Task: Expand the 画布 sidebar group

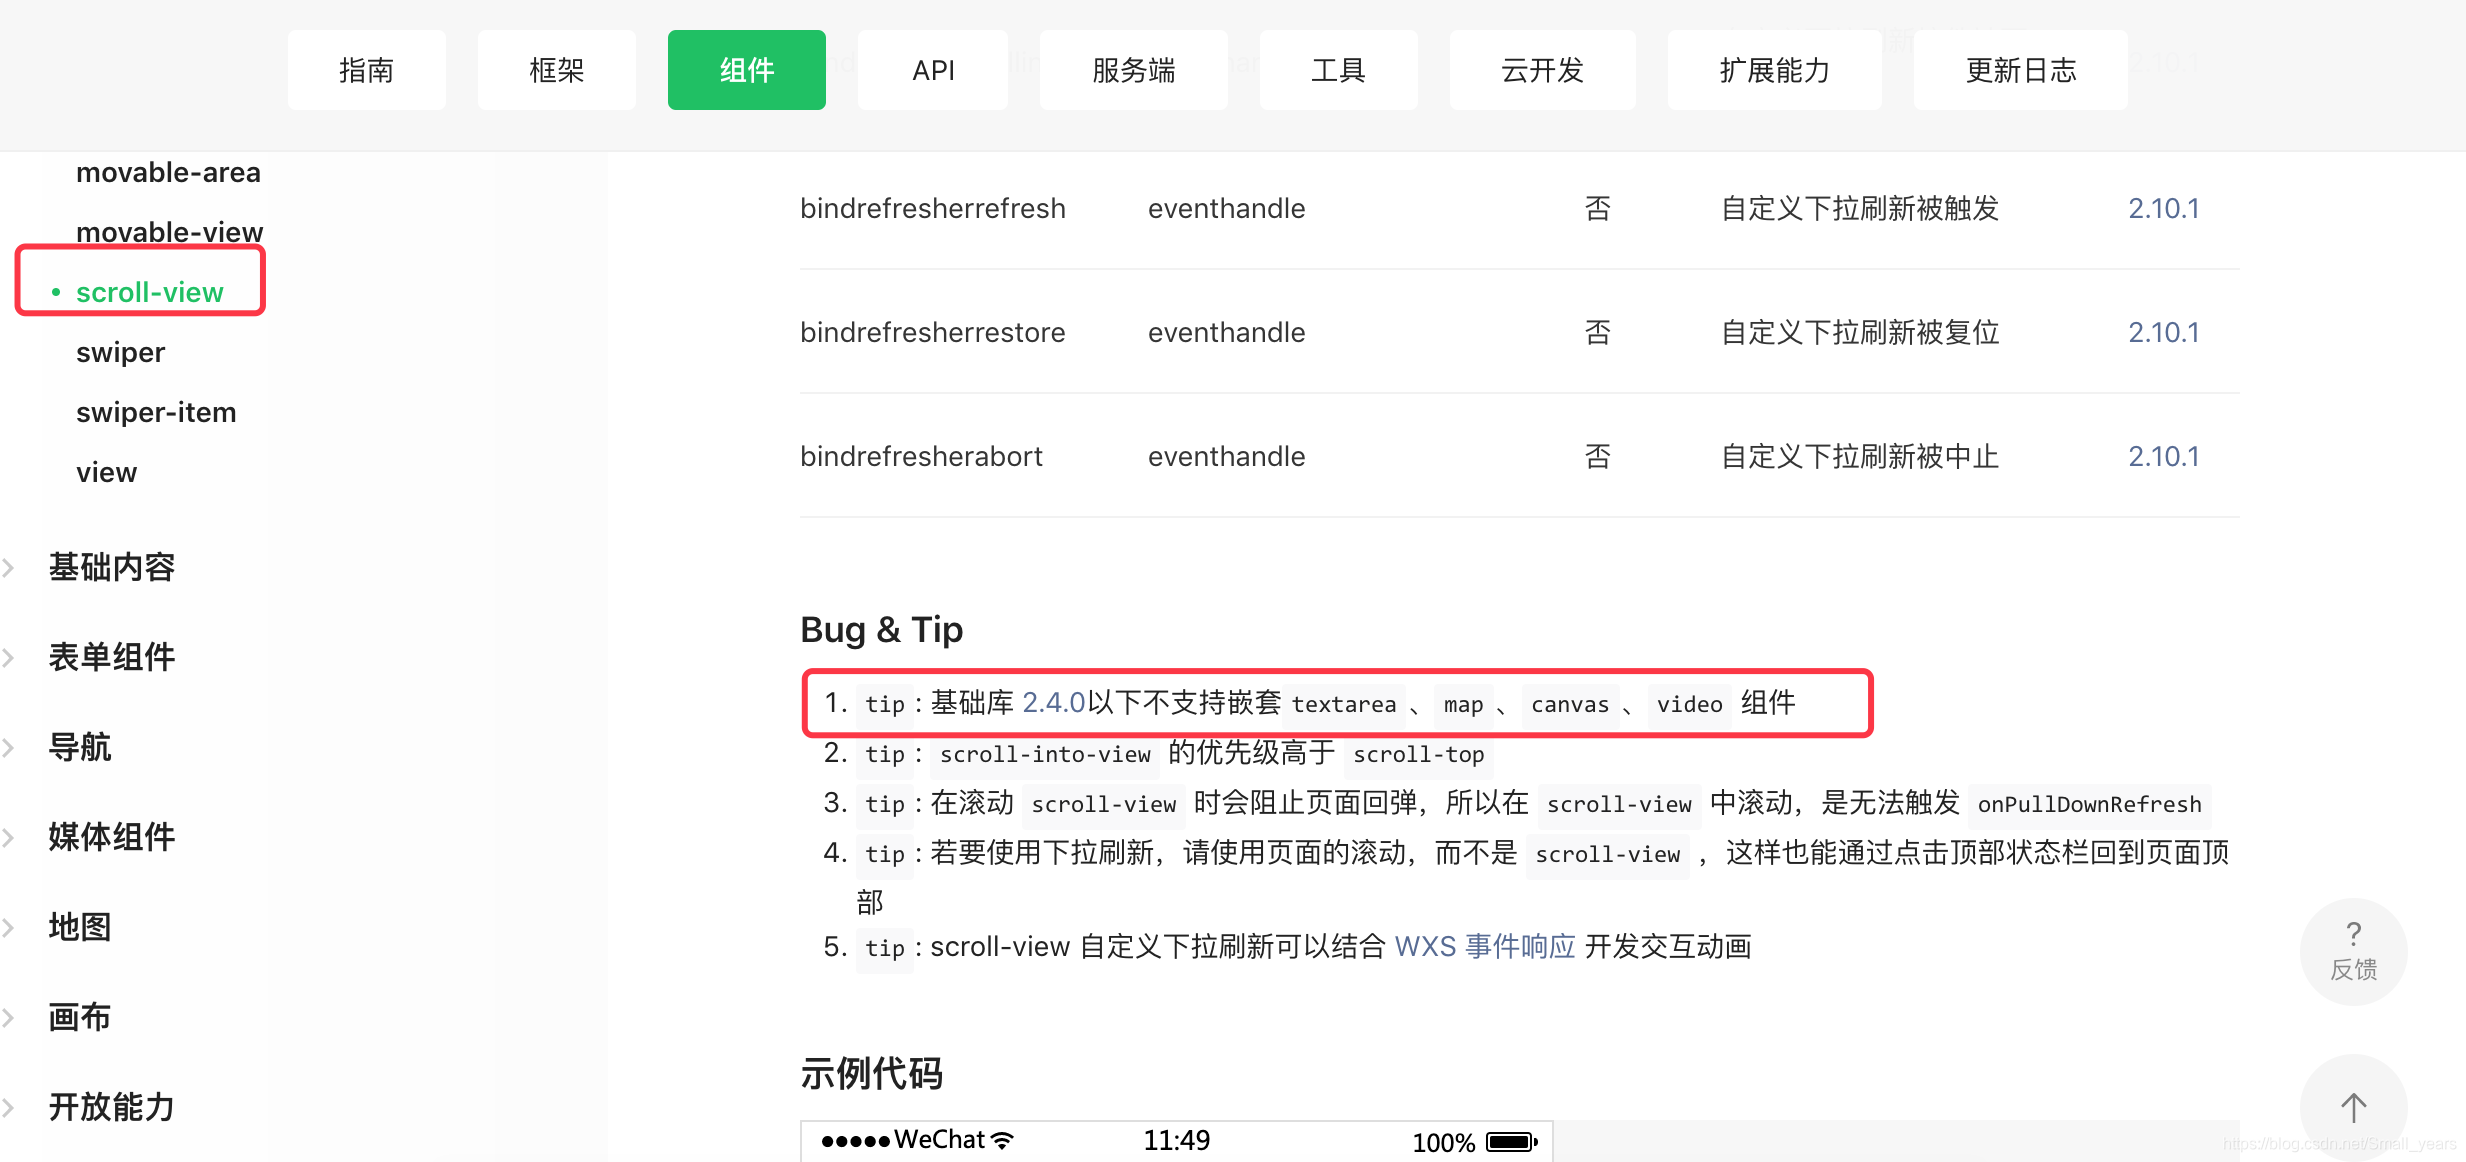Action: (79, 1017)
